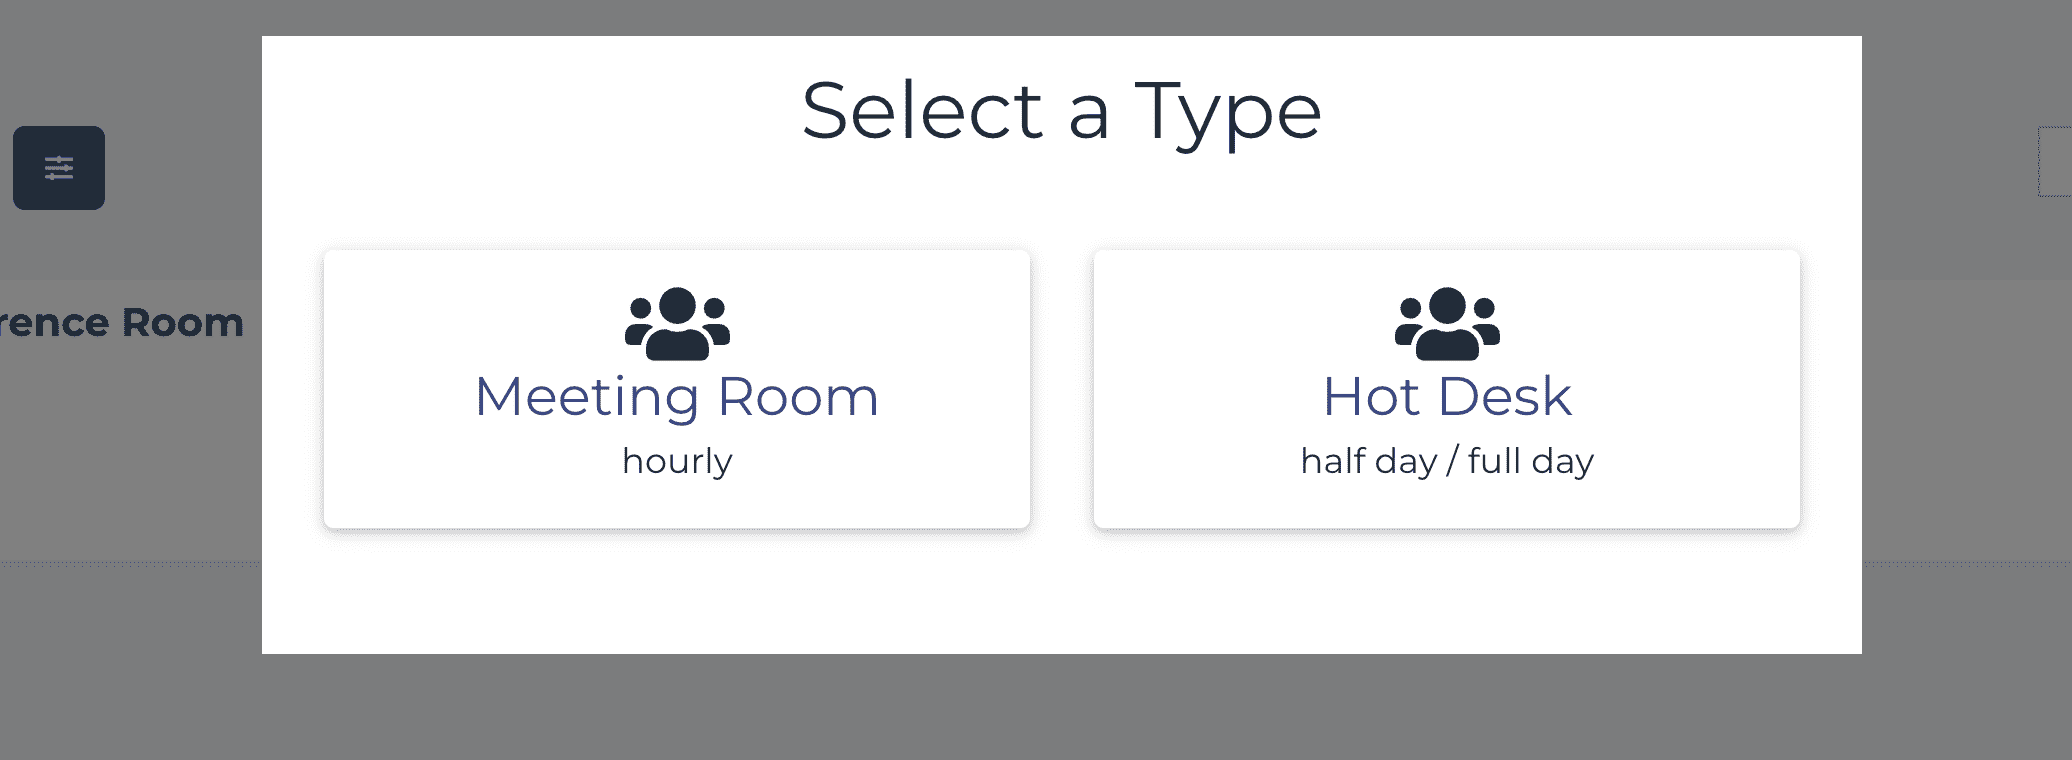Image resolution: width=2072 pixels, height=760 pixels.
Task: Open the filter sliders button
Action: (59, 168)
